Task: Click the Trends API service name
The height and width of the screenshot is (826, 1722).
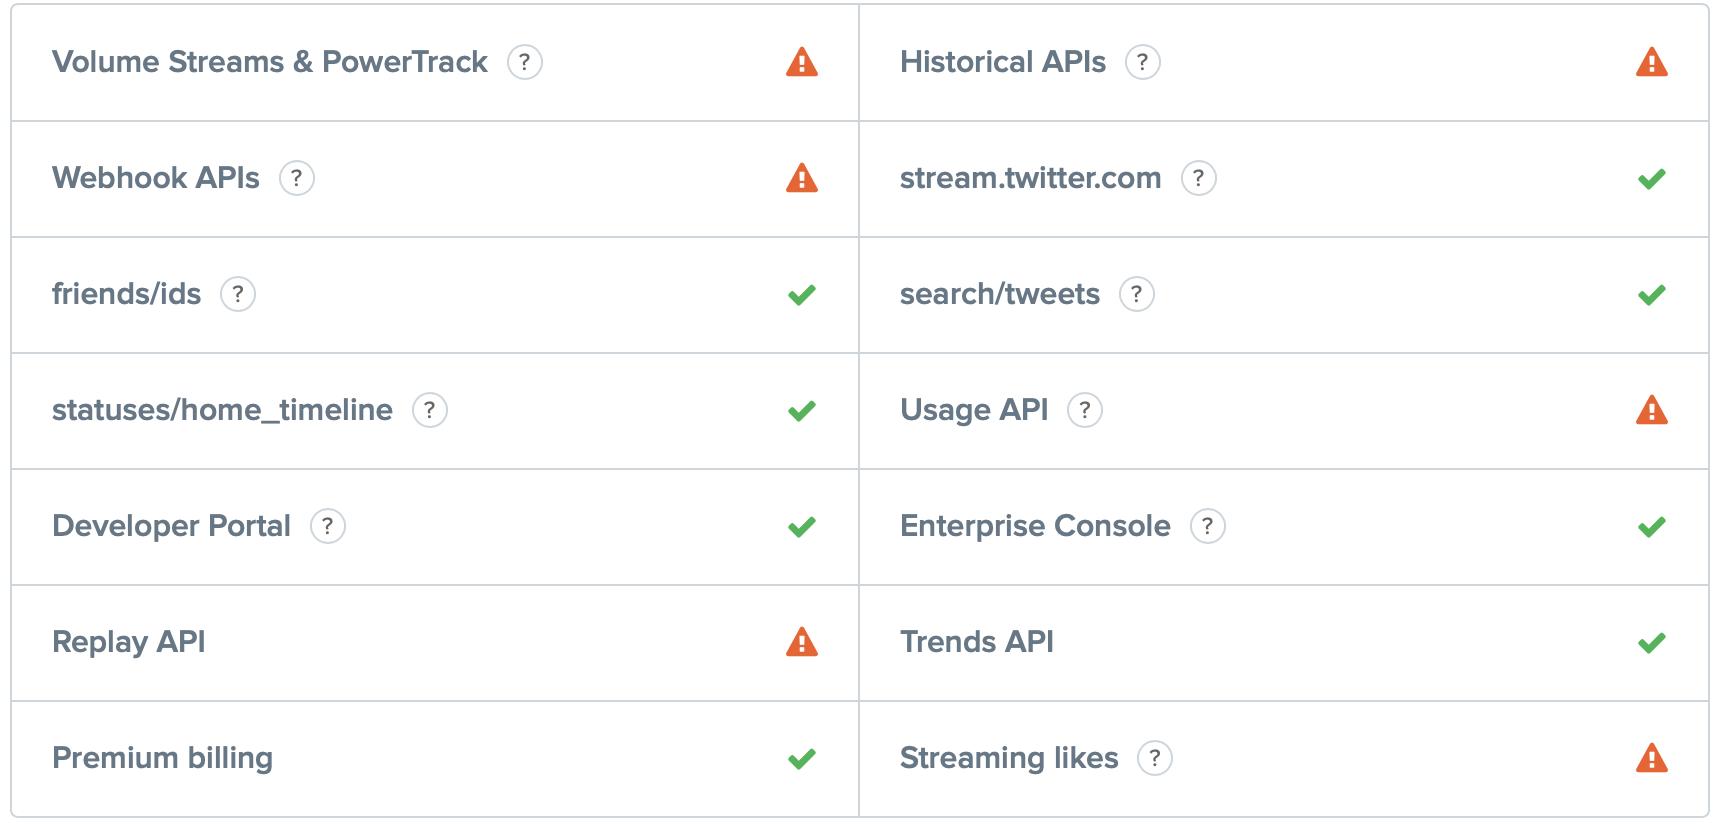Action: (x=976, y=642)
